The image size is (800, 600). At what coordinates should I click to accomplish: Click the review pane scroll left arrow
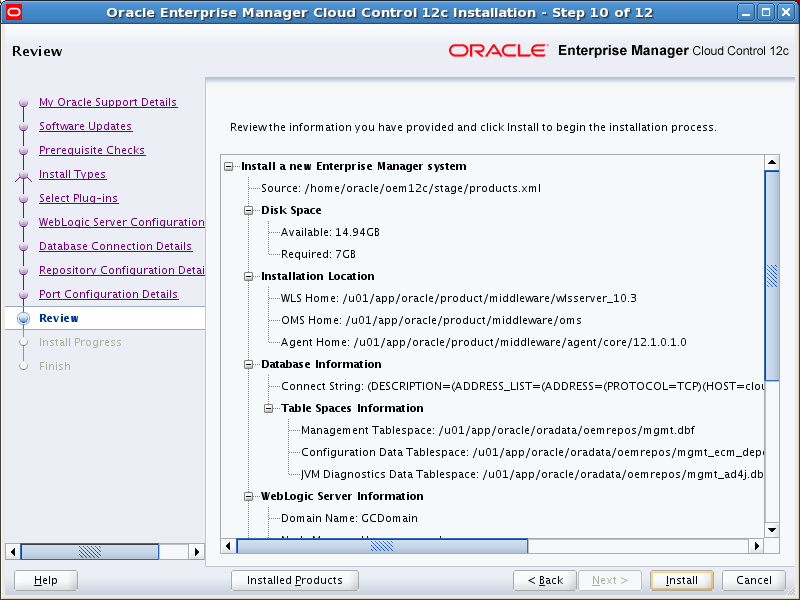228,546
